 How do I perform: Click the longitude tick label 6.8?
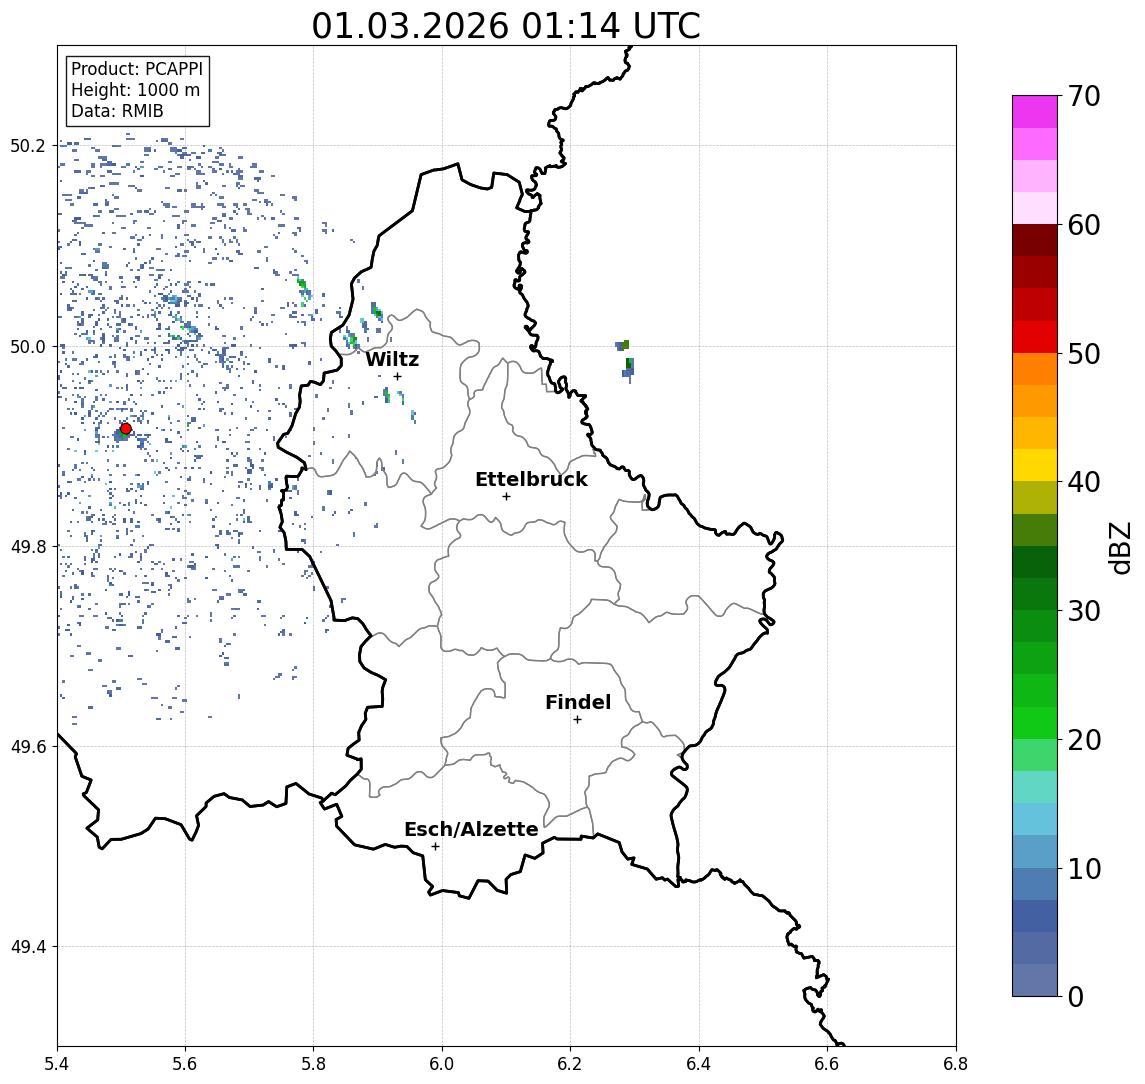[955, 1064]
